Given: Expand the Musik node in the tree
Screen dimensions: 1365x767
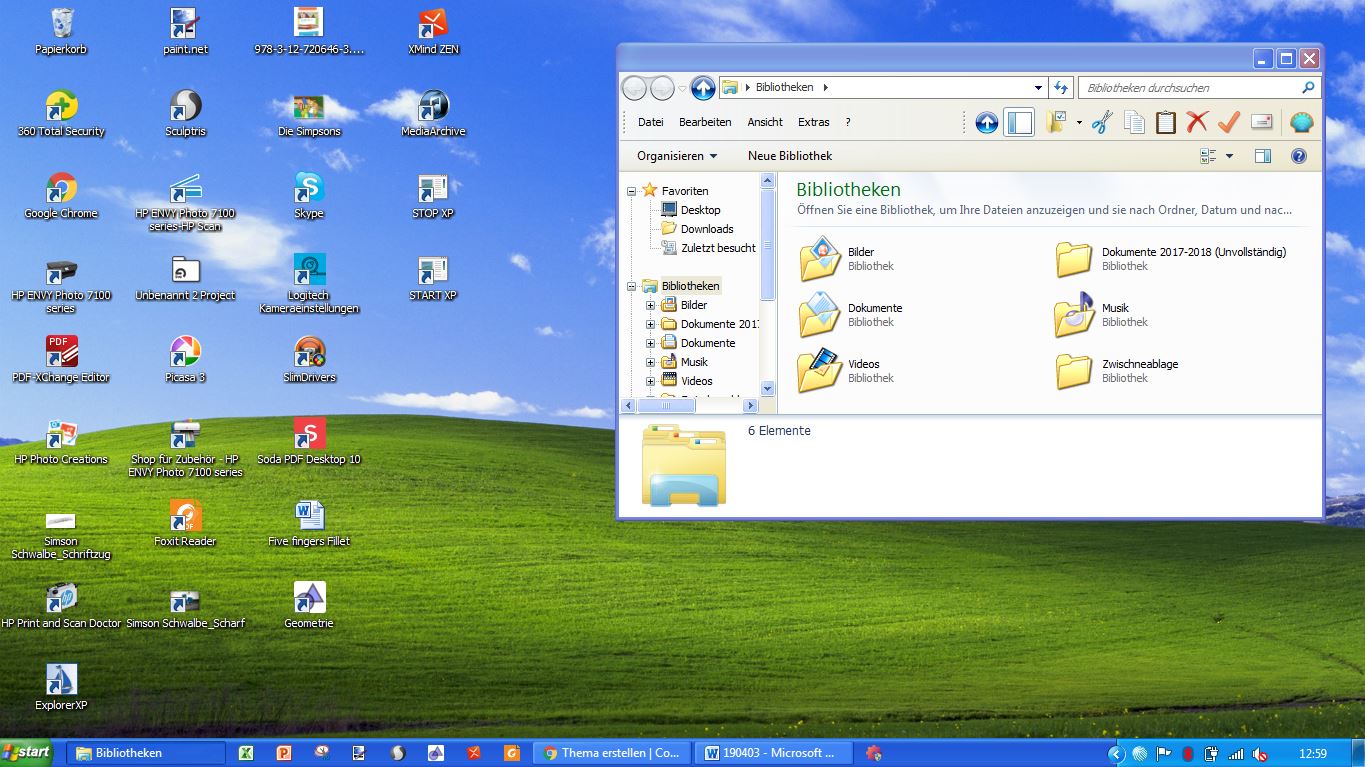Looking at the screenshot, I should (x=650, y=362).
